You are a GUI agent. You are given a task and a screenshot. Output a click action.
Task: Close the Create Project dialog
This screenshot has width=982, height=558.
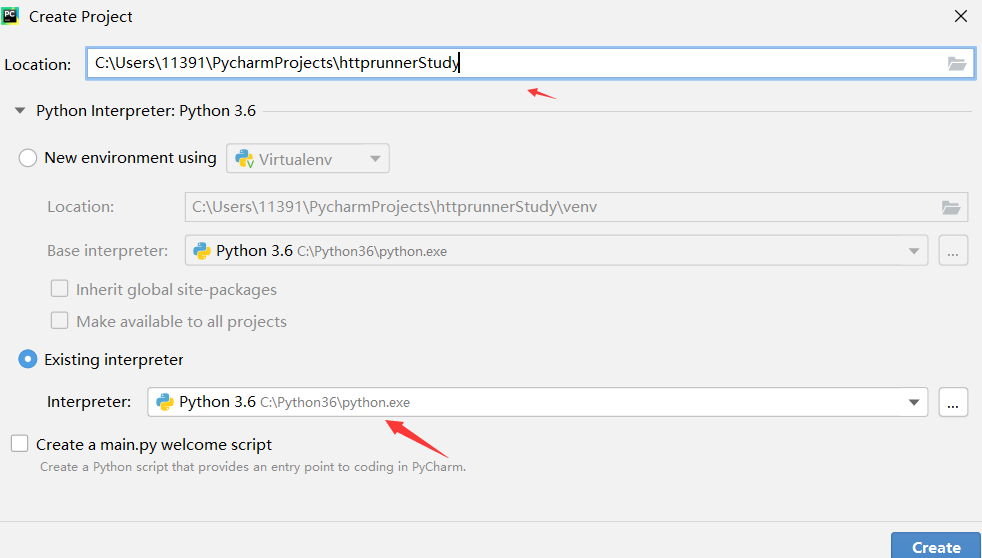[961, 16]
